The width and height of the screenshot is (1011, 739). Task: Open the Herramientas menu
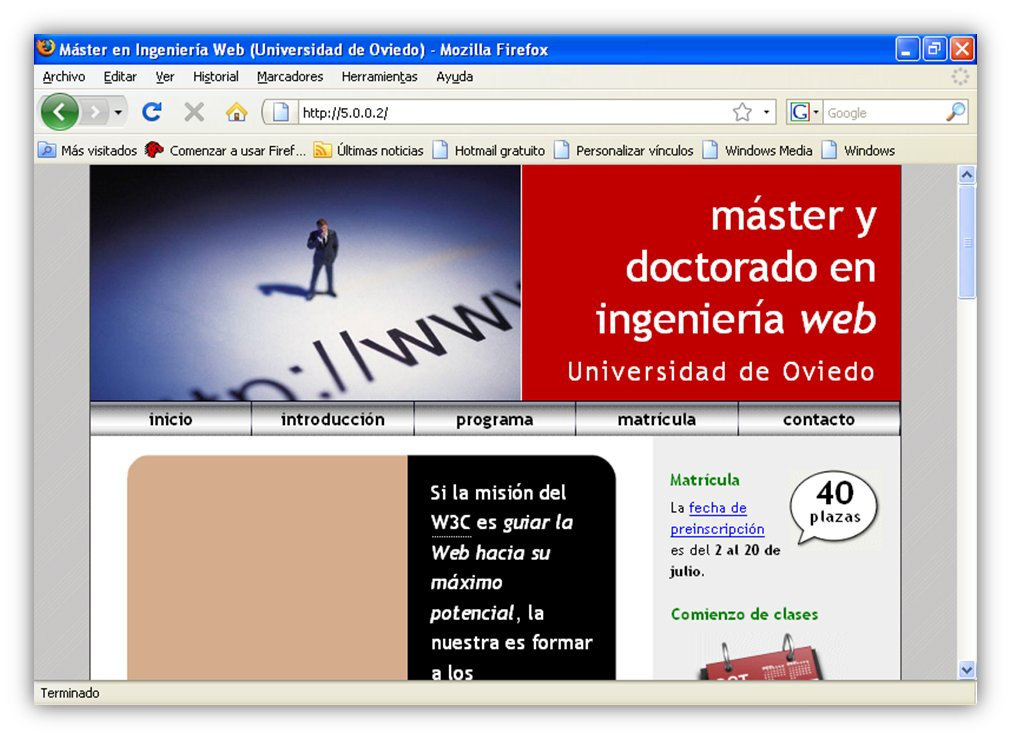click(x=379, y=77)
